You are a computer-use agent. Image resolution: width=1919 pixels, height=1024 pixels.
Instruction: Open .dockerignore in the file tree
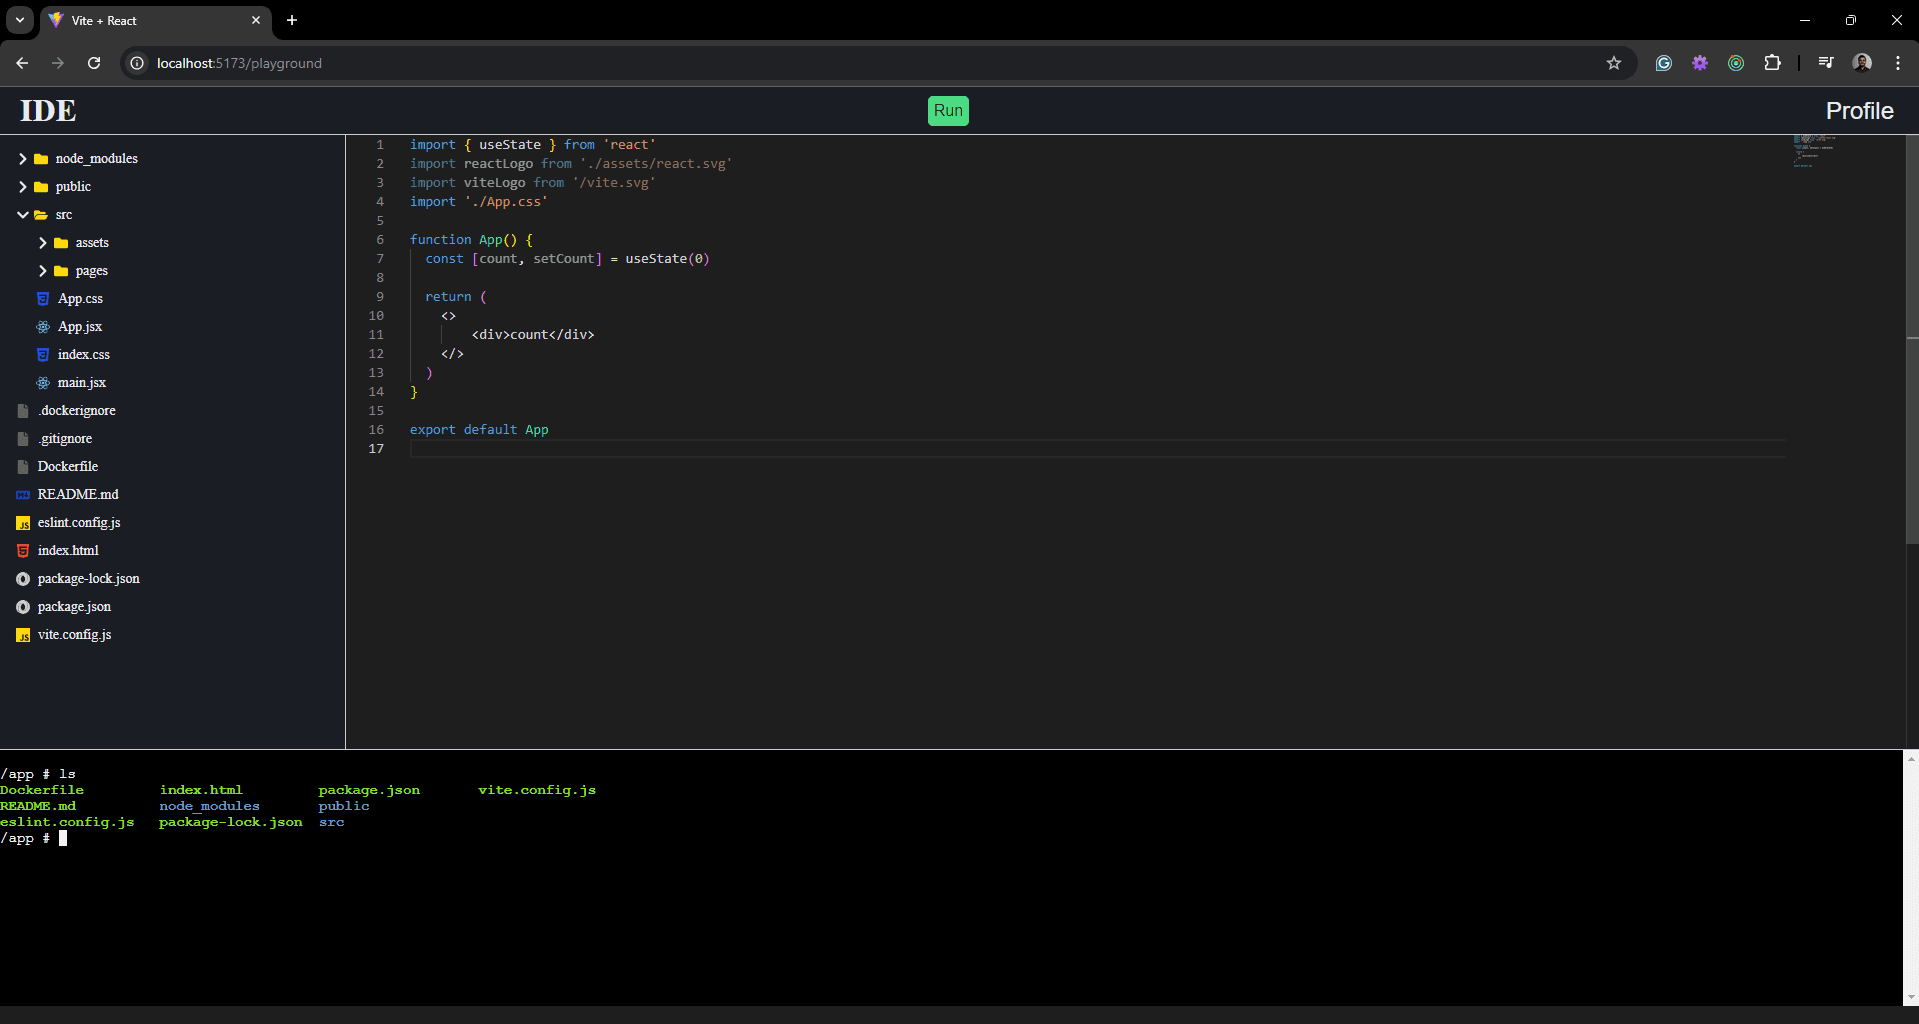click(x=77, y=411)
